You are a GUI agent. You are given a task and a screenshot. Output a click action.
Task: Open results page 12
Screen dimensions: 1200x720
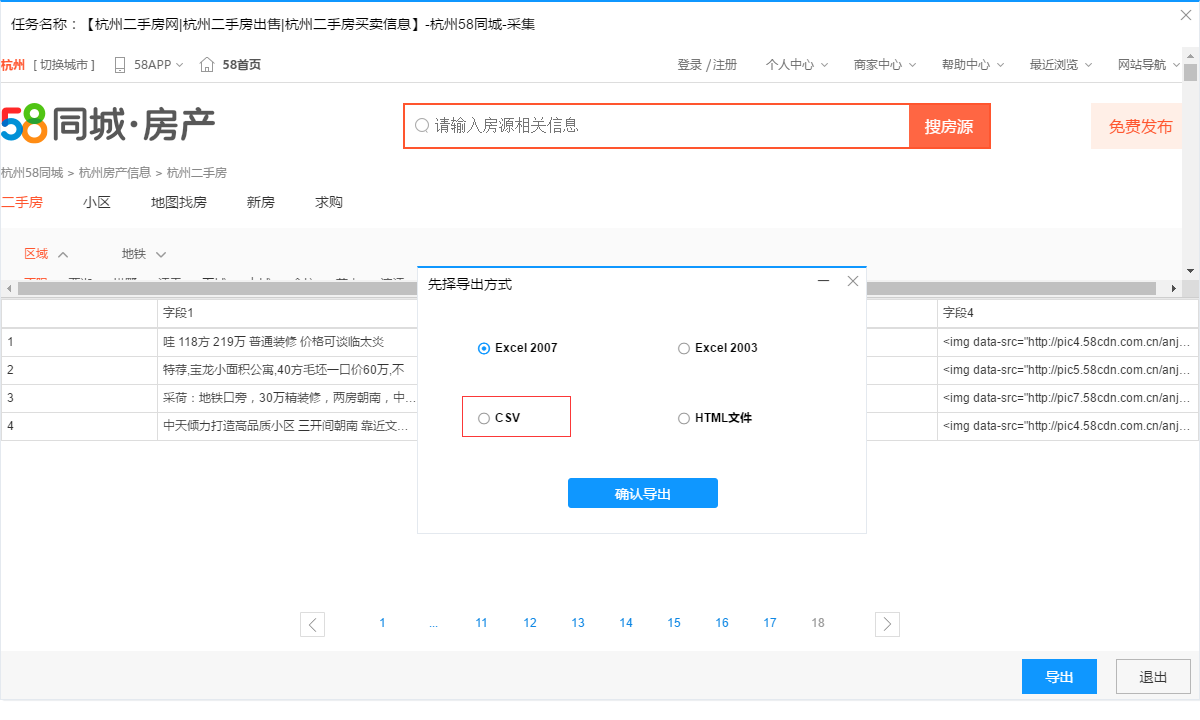(x=530, y=623)
